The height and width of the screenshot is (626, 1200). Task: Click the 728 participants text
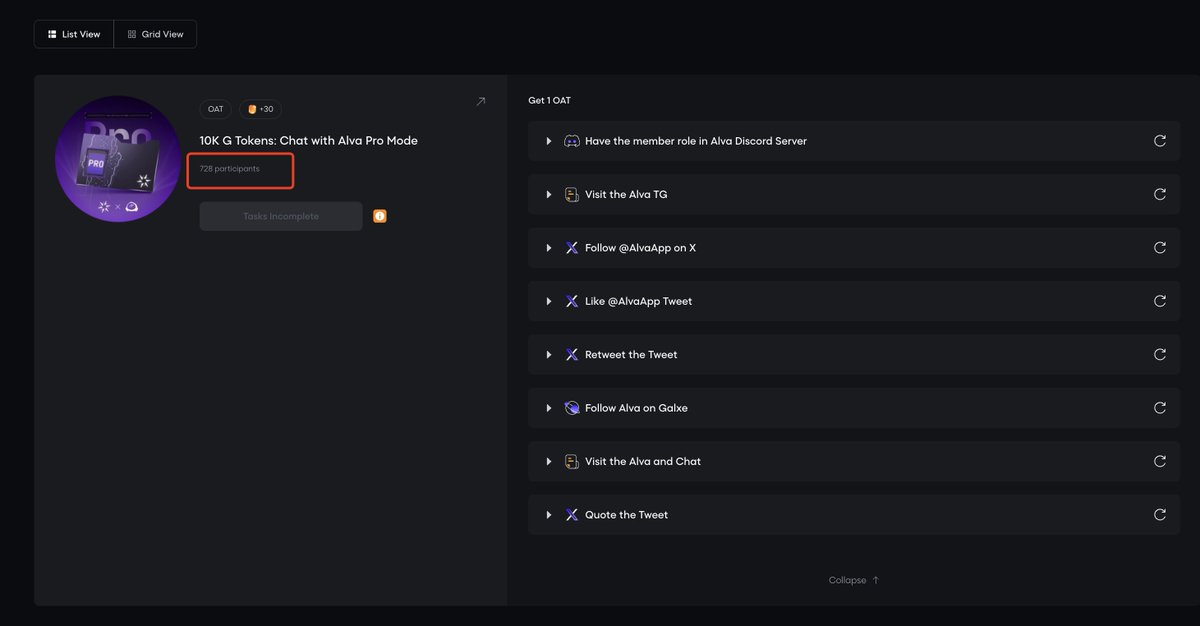(230, 169)
